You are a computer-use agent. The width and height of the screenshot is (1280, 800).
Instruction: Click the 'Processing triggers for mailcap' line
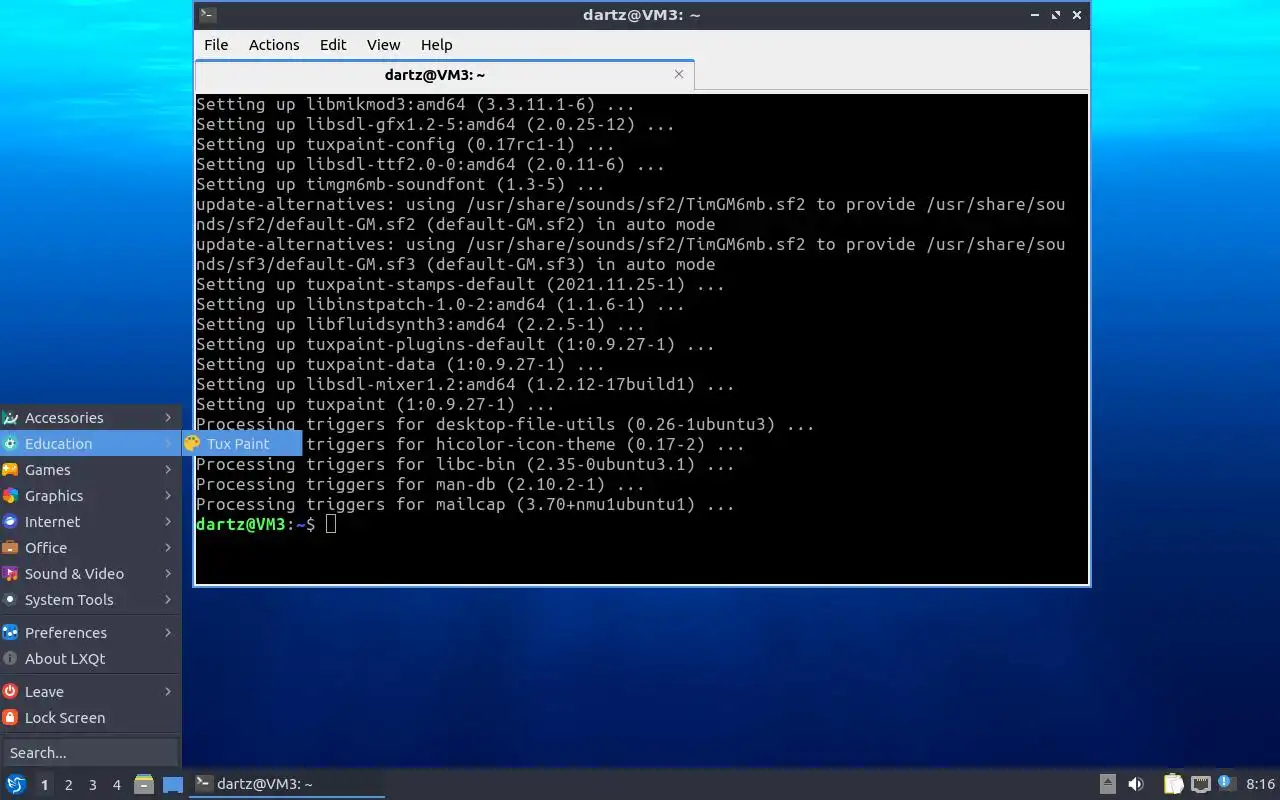[465, 504]
